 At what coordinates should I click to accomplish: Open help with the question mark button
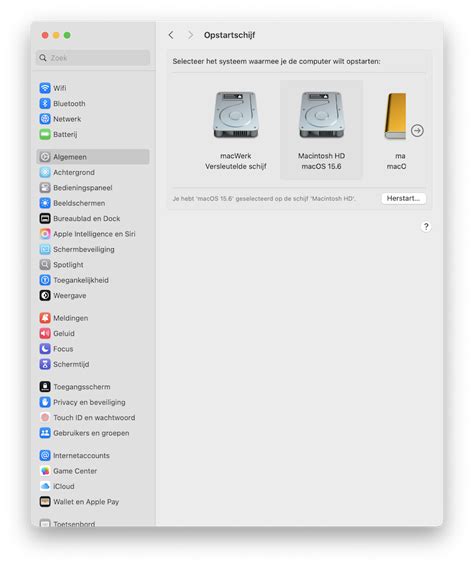[x=426, y=227]
